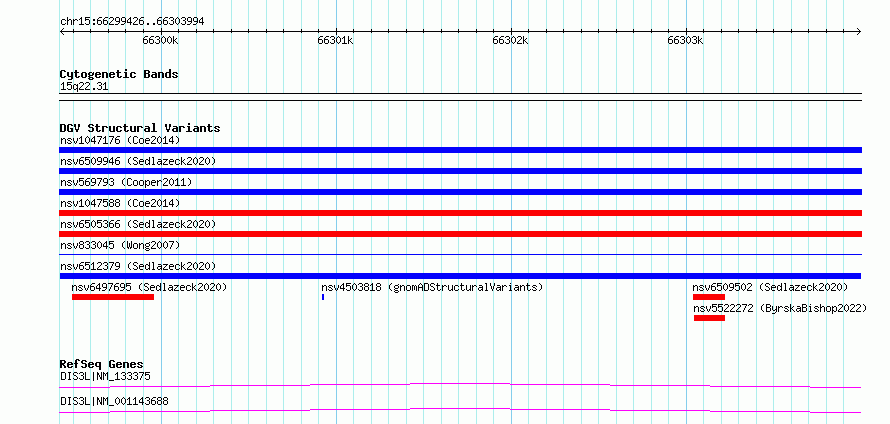Open the nsv5522272 (ByrskaBishop2022) label
This screenshot has height=424, width=890.
click(780, 308)
